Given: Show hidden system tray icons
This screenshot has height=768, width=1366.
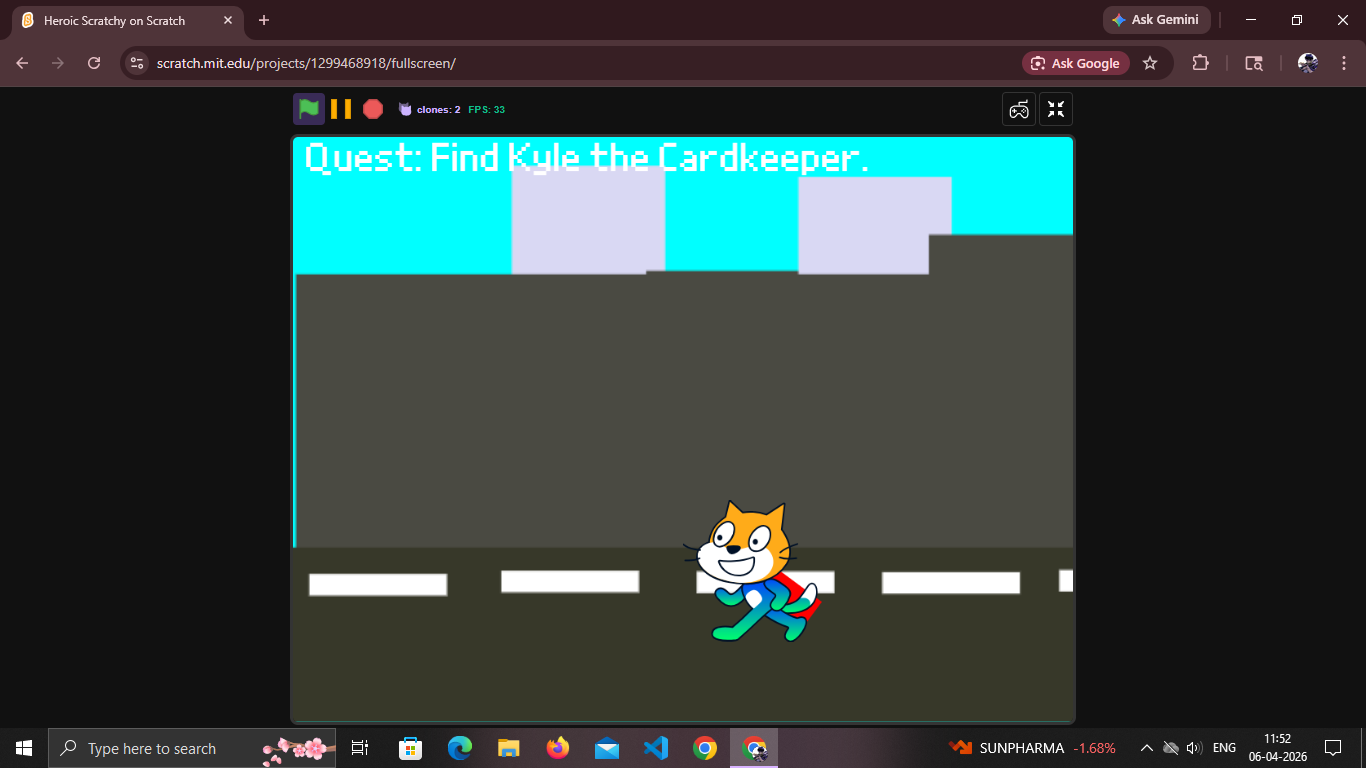Looking at the screenshot, I should point(1147,748).
